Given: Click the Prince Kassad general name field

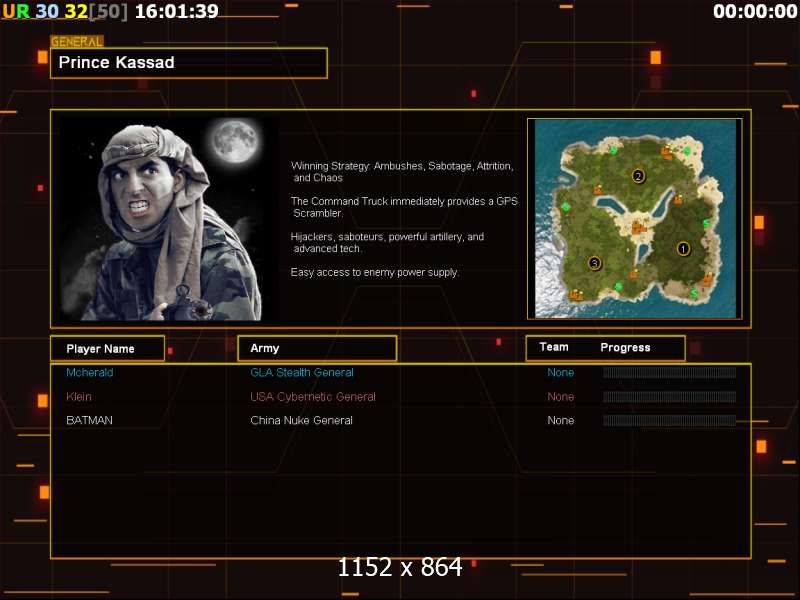Looking at the screenshot, I should 189,63.
